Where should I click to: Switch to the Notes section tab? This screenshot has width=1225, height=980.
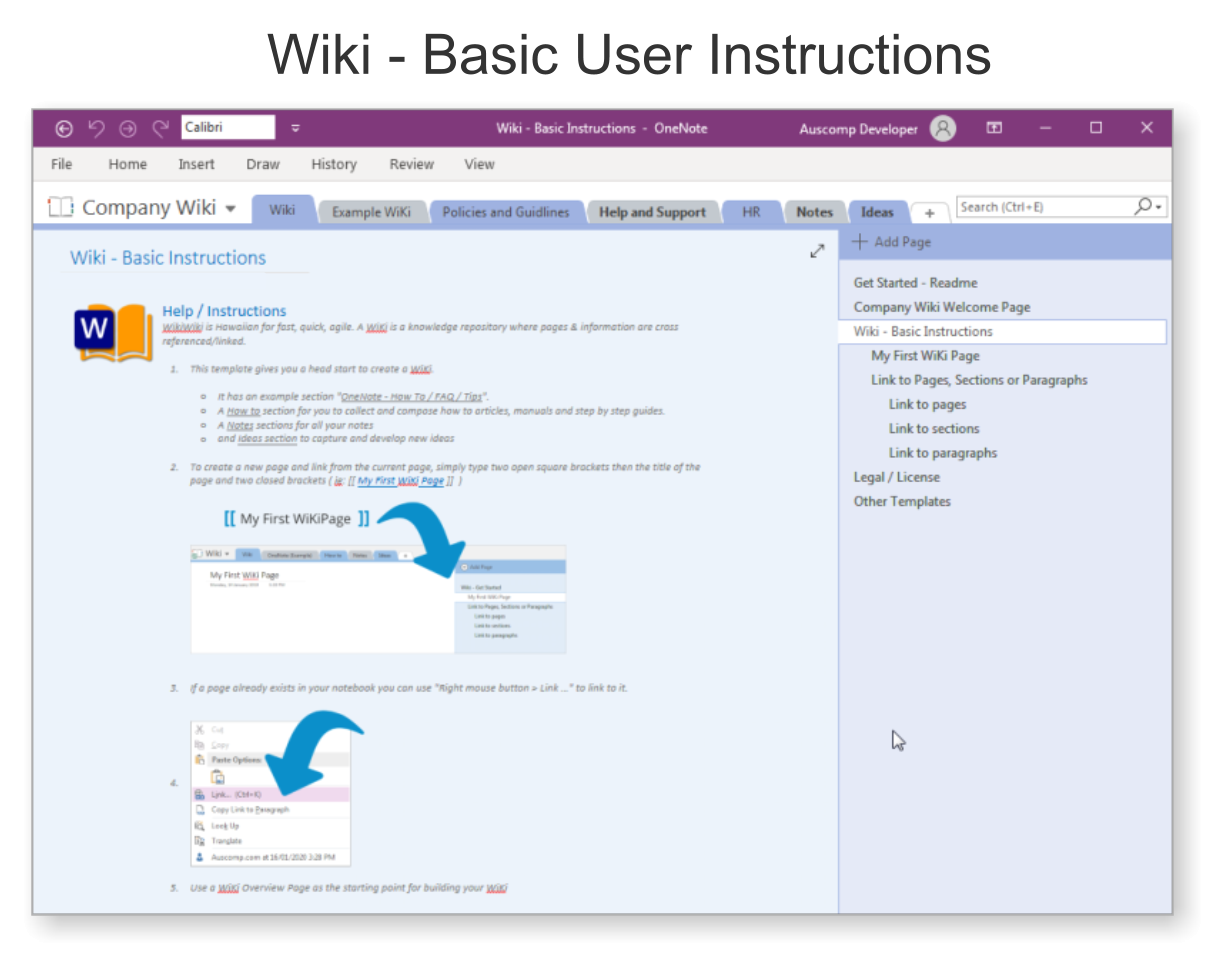point(814,212)
